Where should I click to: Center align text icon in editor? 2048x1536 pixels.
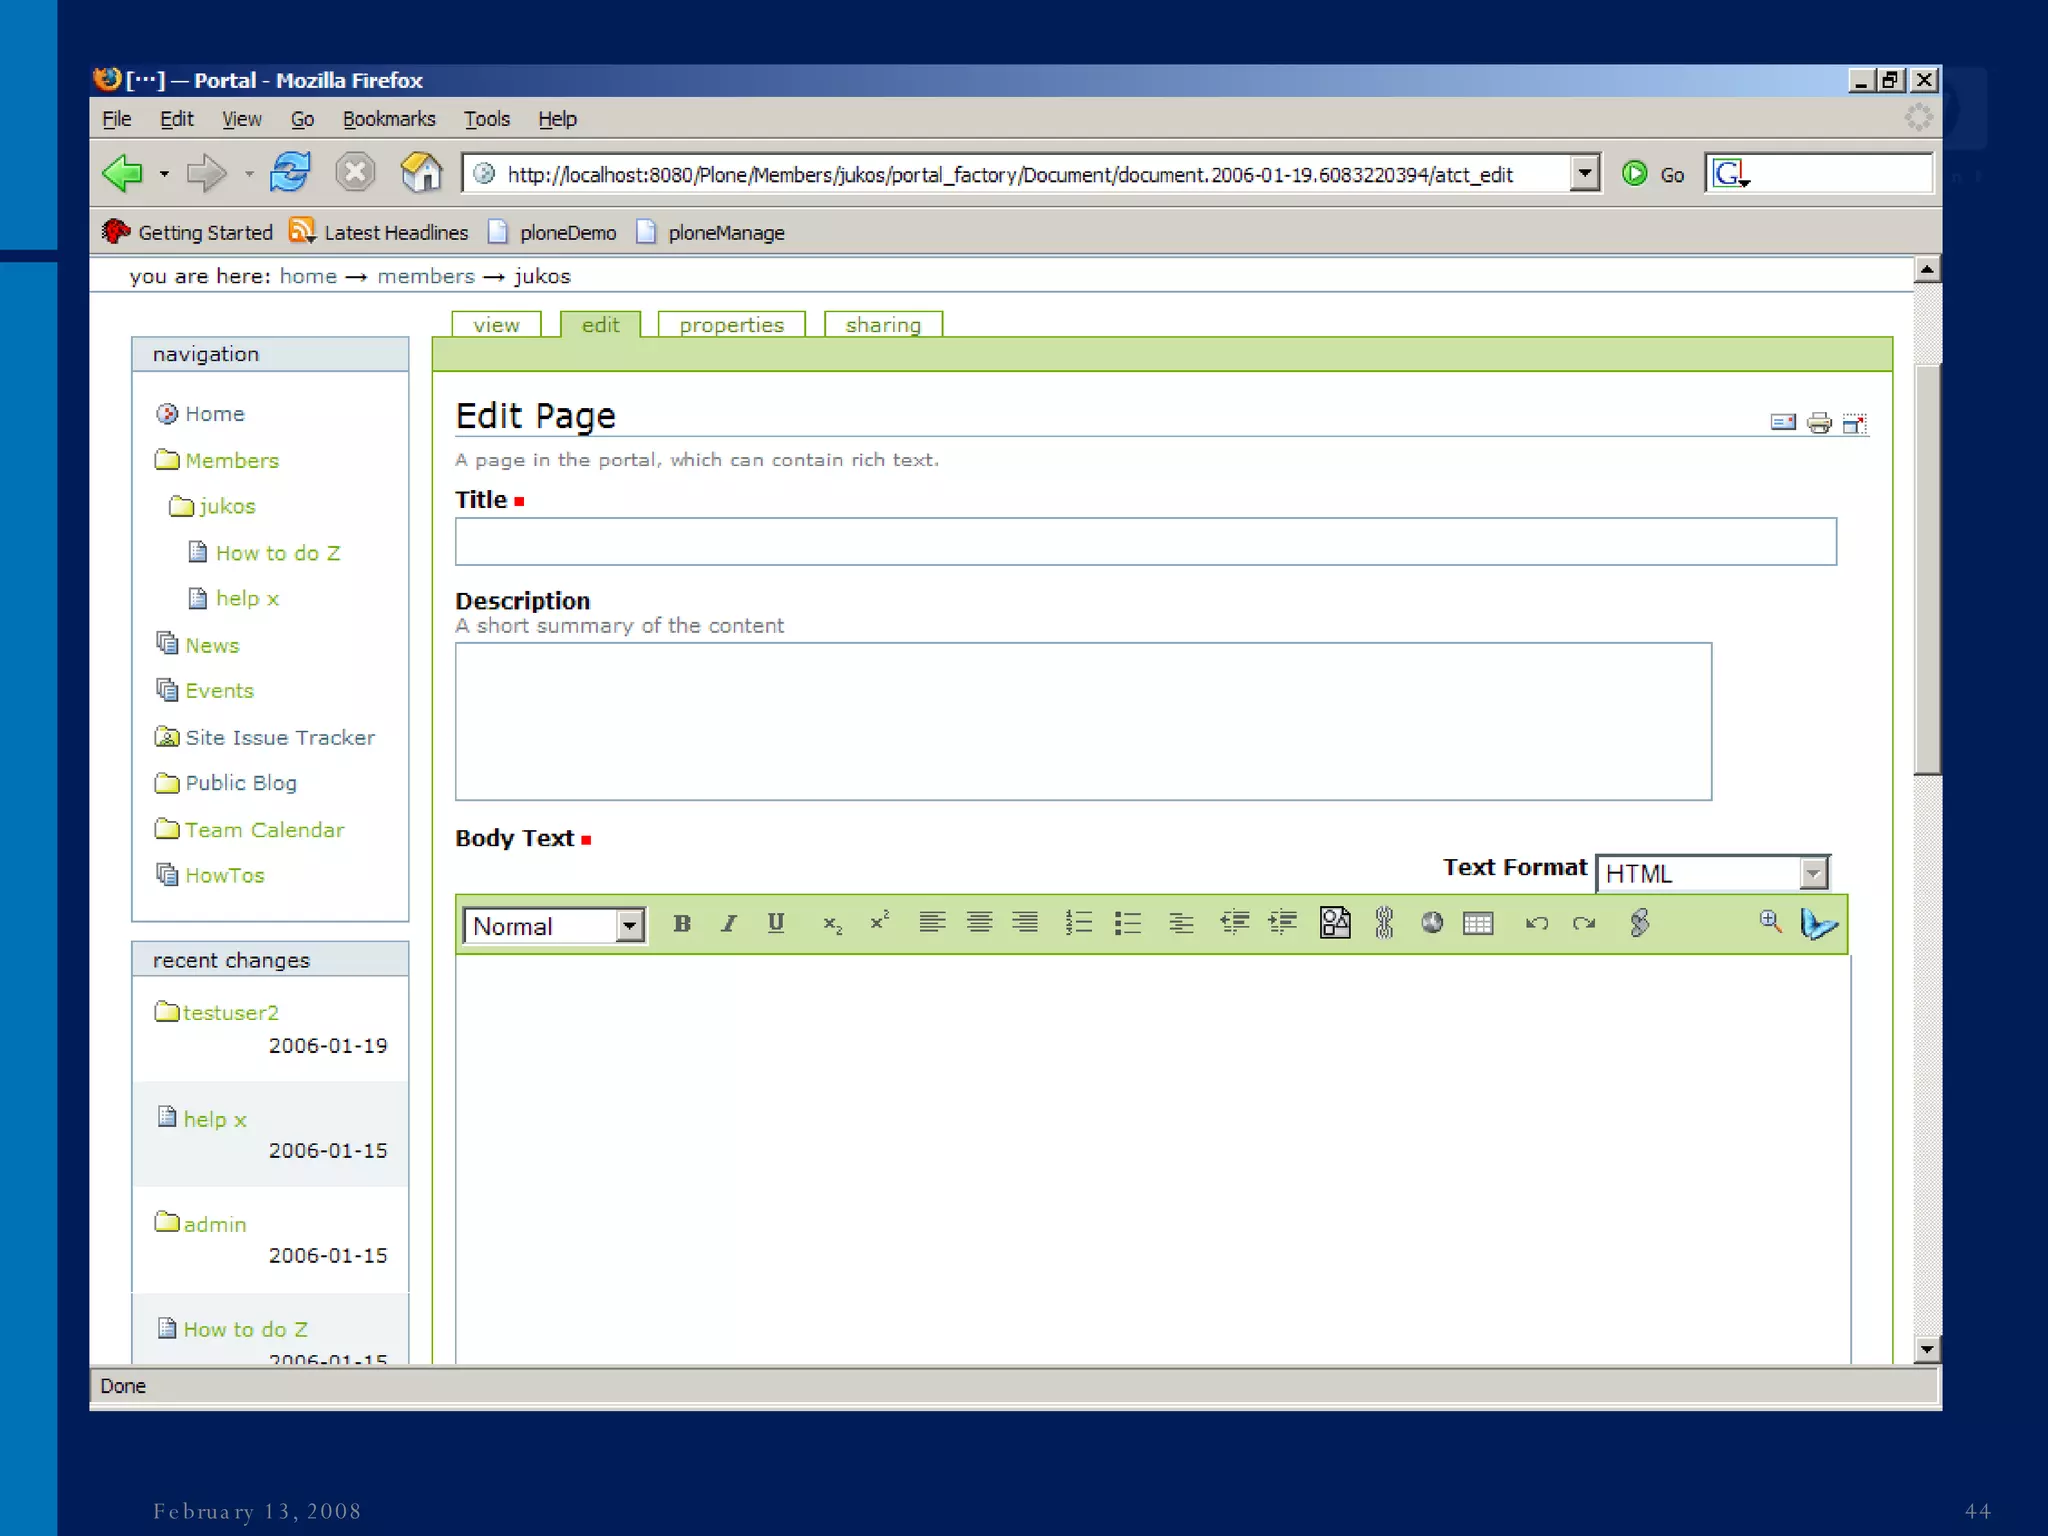[979, 923]
